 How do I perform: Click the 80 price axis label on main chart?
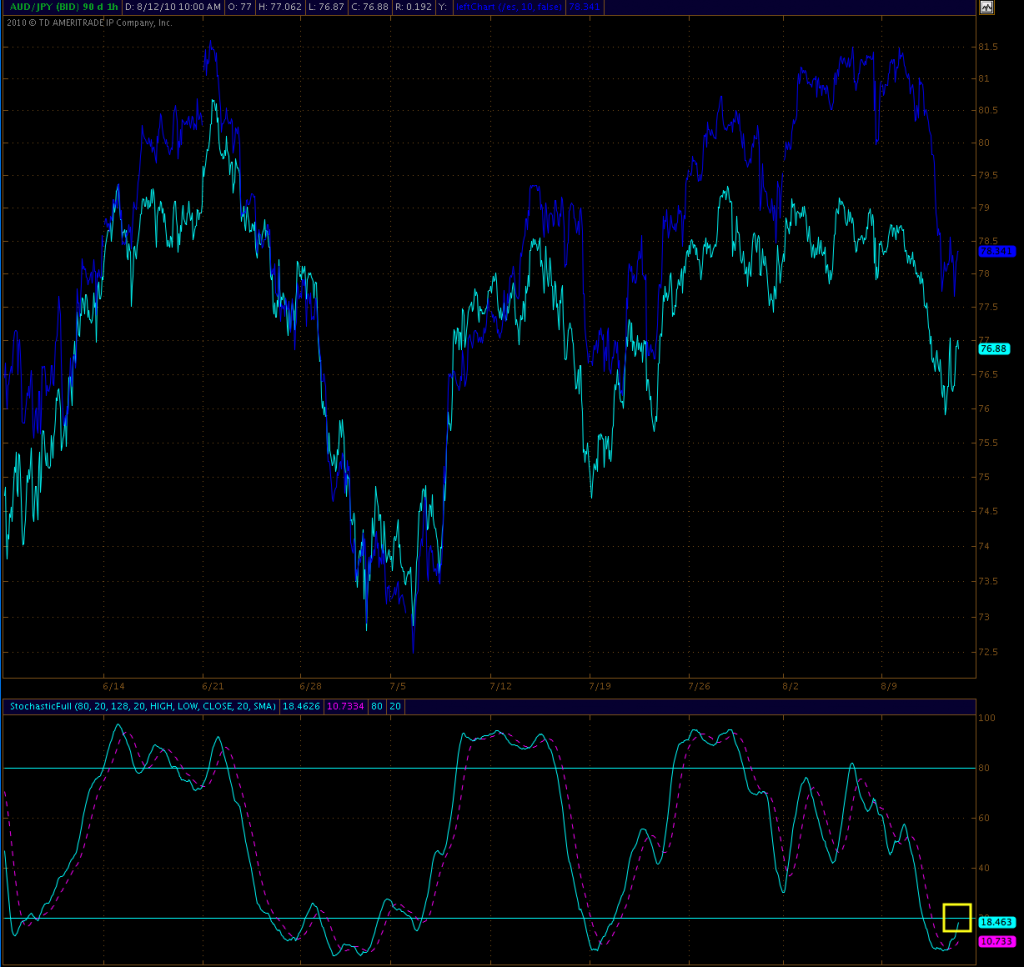[984, 142]
